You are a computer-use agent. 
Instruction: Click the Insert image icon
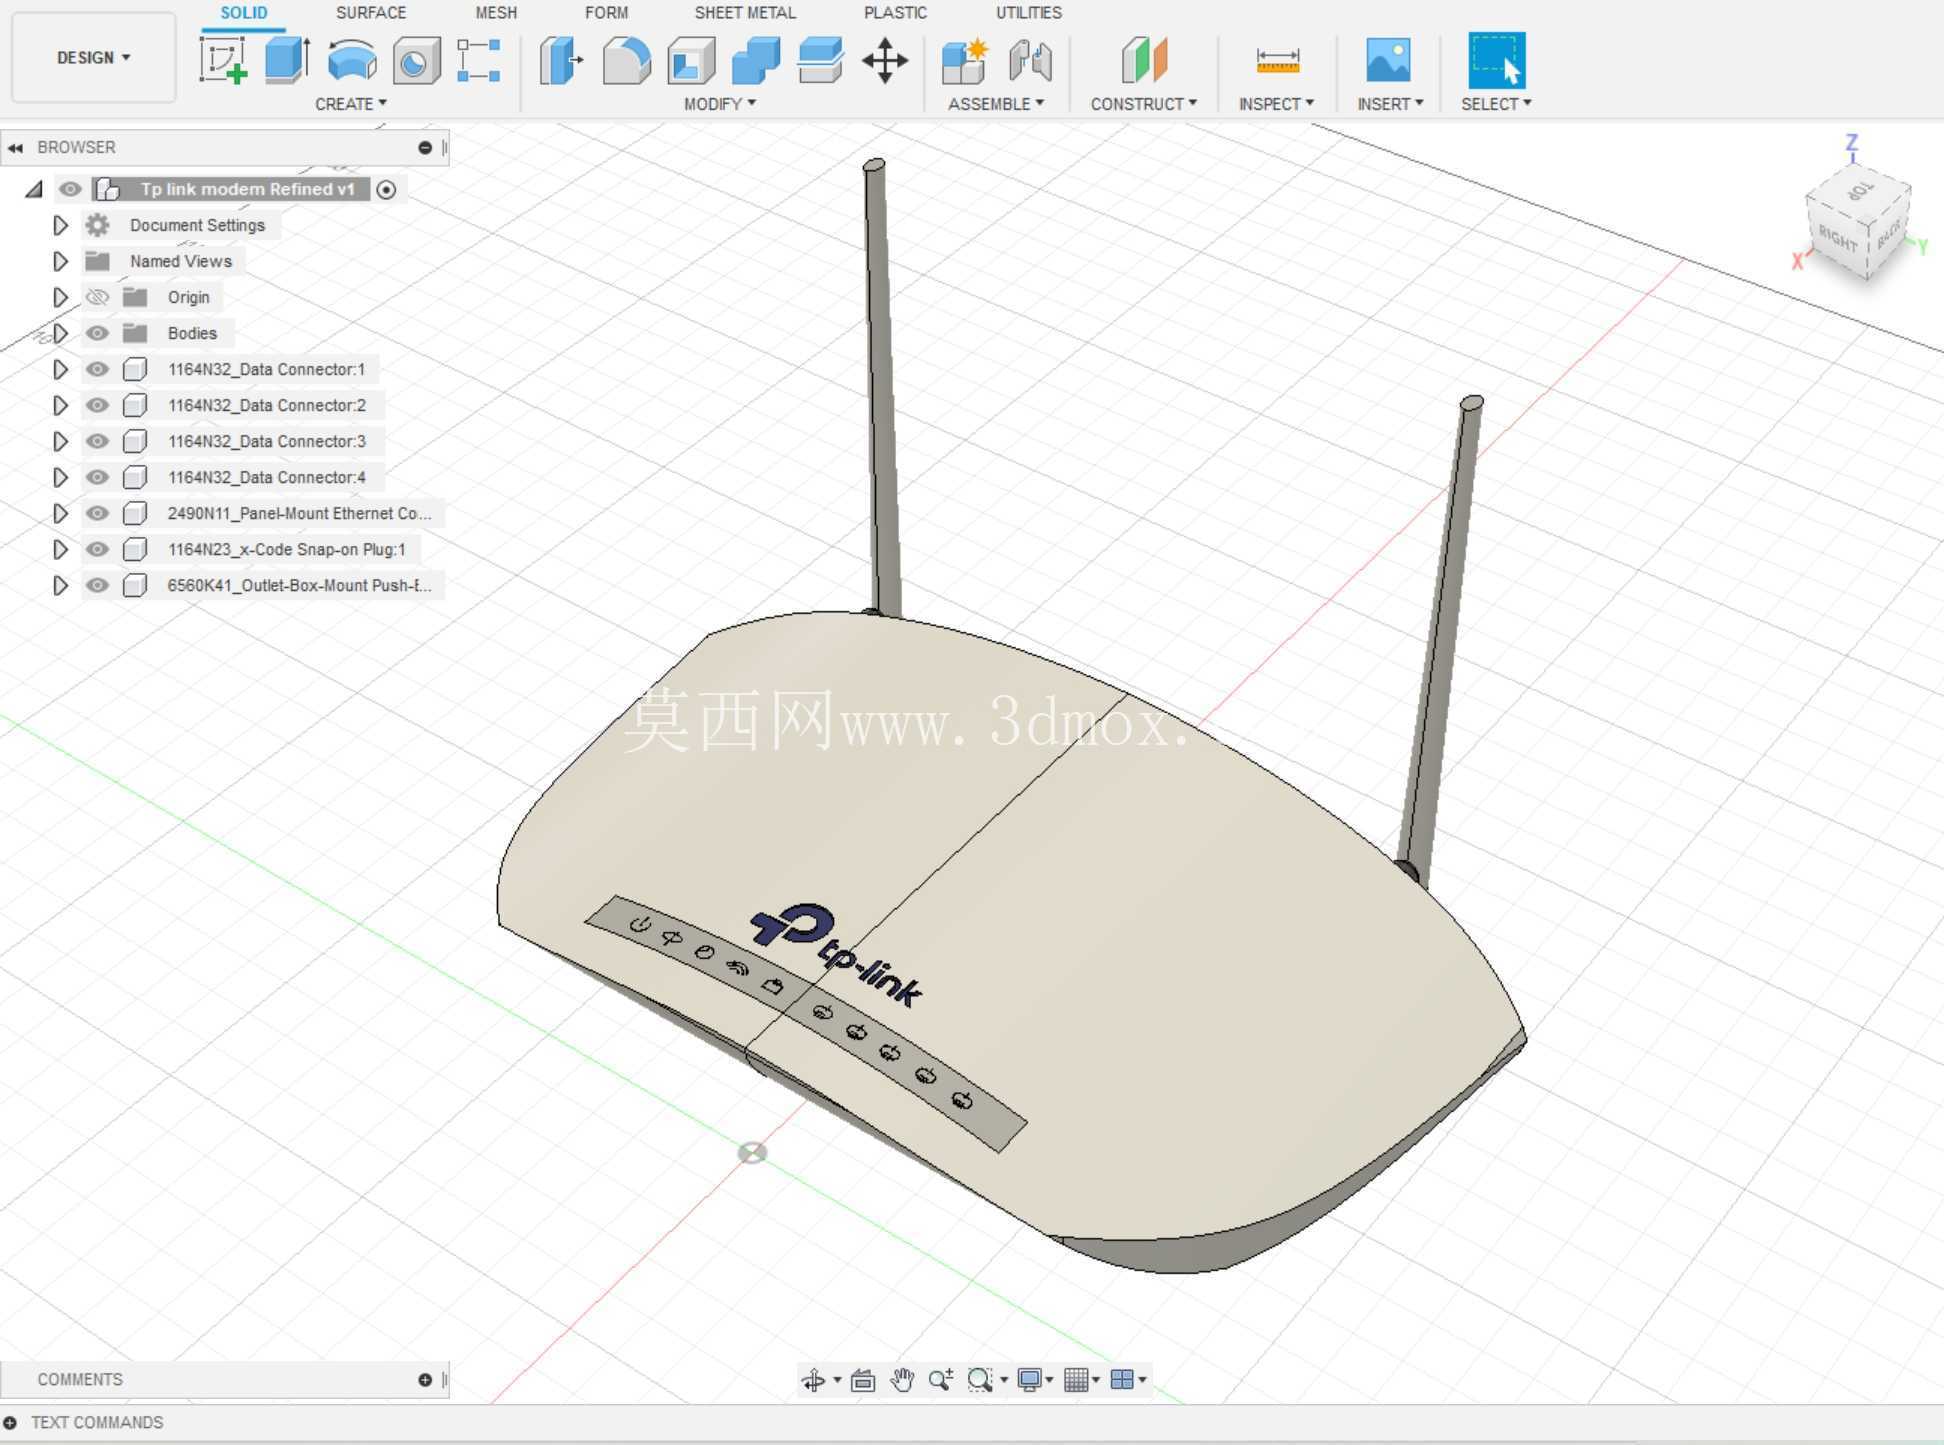pos(1388,60)
